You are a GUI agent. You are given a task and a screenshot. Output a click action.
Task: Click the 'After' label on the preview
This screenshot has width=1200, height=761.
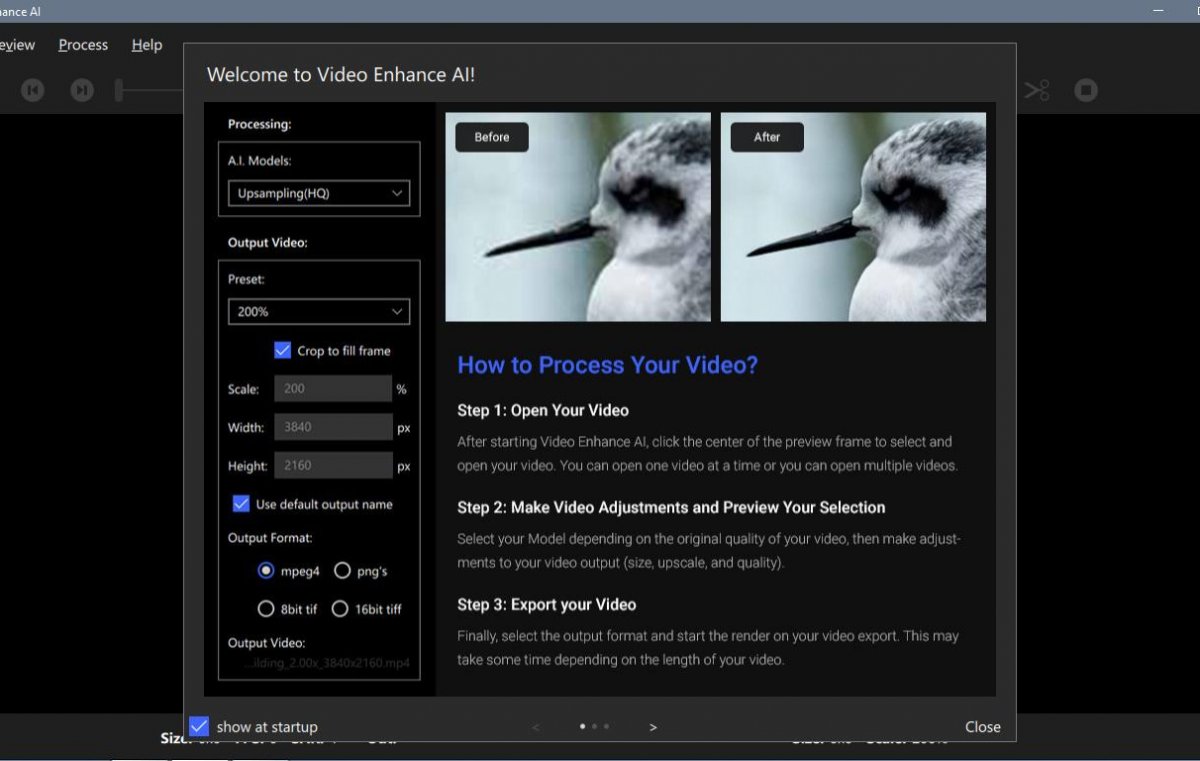click(767, 137)
